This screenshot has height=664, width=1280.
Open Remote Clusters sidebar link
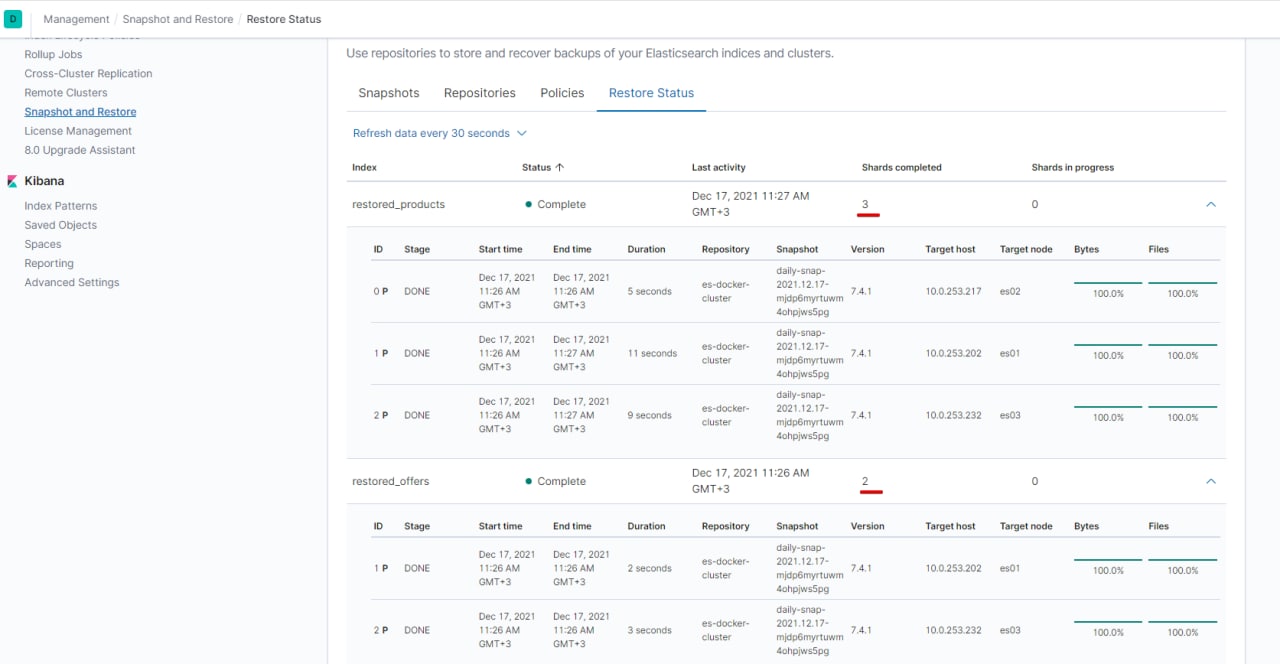pos(65,92)
